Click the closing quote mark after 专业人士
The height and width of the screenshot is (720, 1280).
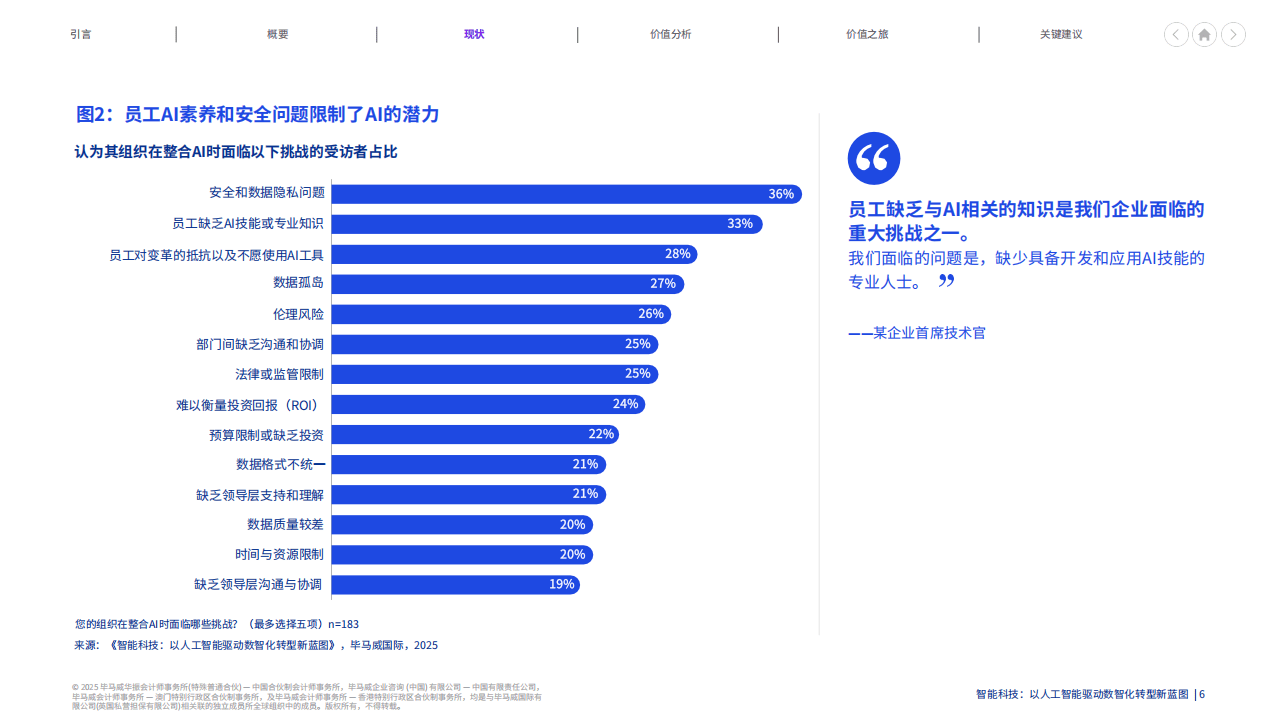pyautogui.click(x=946, y=282)
